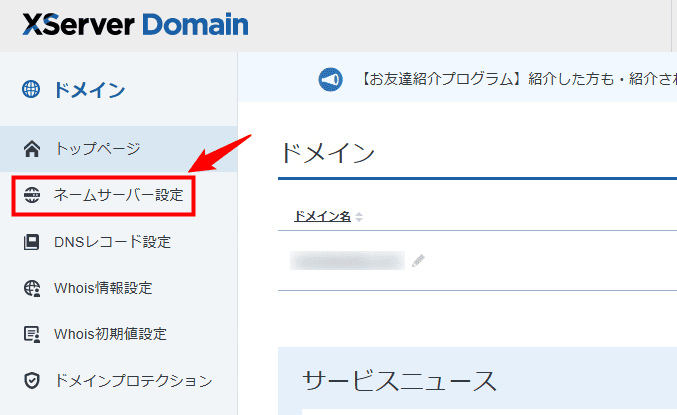Screen dimensions: 677x415
Task: Click the globe icon beside ドメイン heading
Action: pos(31,89)
